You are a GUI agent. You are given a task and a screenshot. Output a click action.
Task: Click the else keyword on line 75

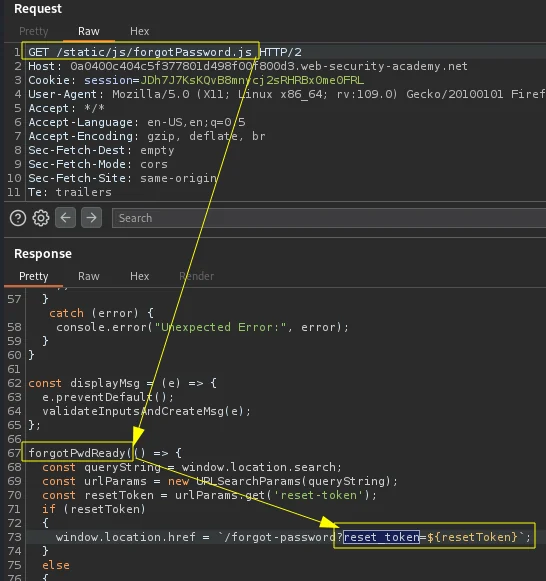(x=56, y=565)
